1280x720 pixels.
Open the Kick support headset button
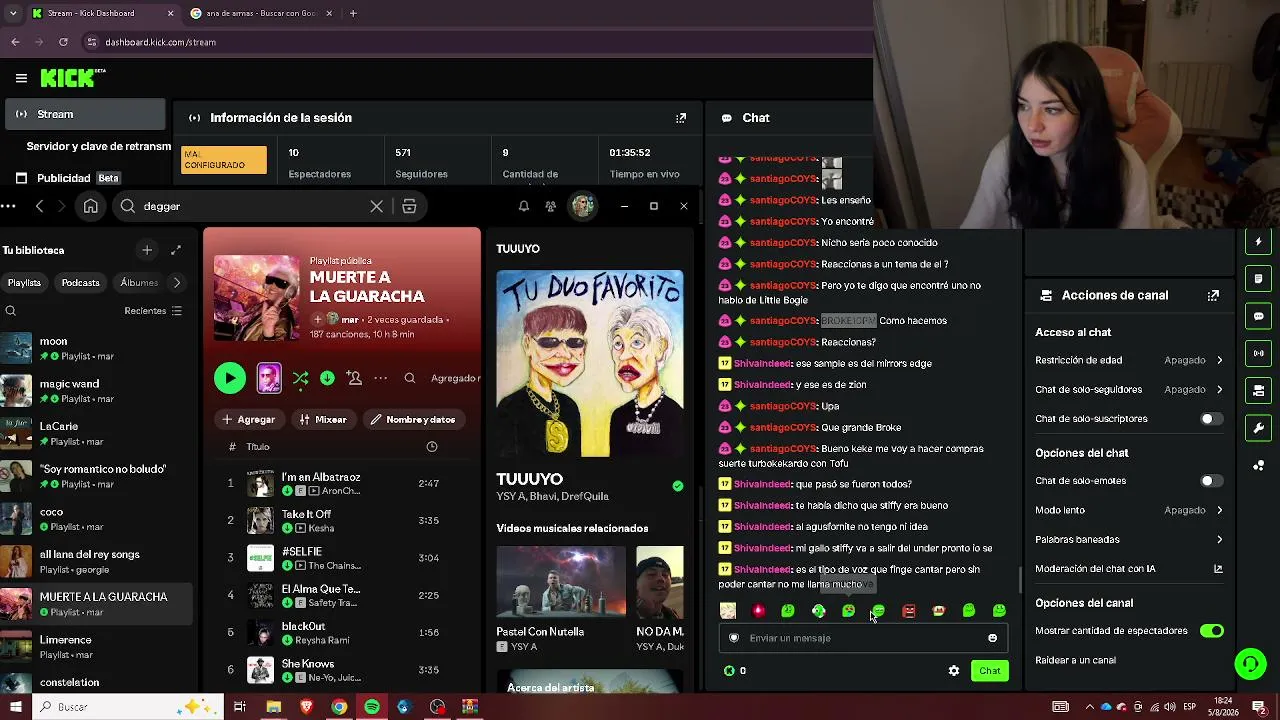tap(1250, 663)
